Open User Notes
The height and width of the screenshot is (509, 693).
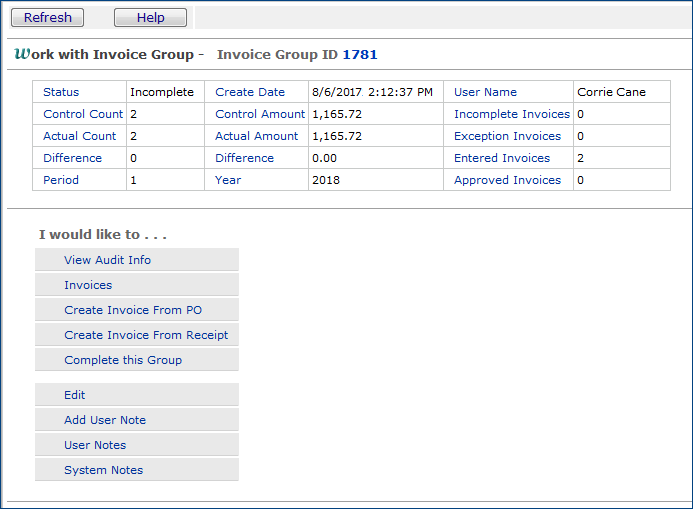95,445
